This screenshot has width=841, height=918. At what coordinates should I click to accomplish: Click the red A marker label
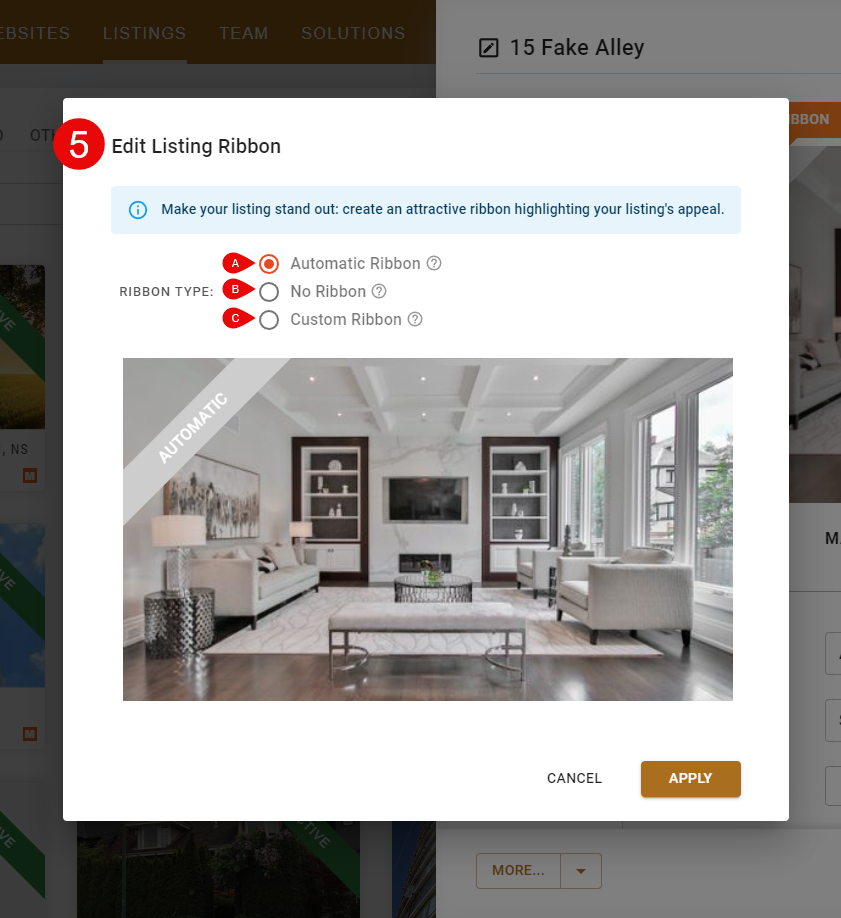[x=237, y=263]
